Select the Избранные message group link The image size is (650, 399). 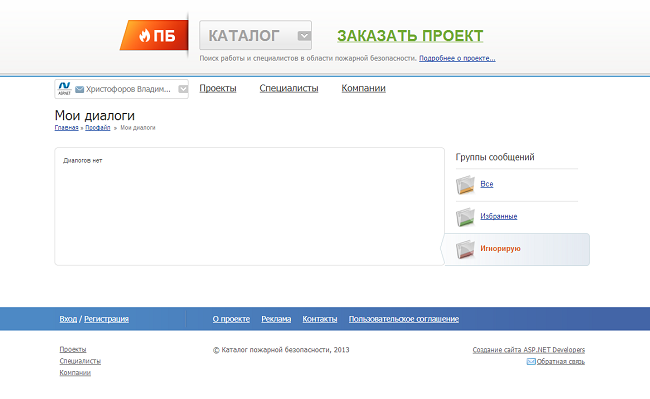pyautogui.click(x=499, y=216)
